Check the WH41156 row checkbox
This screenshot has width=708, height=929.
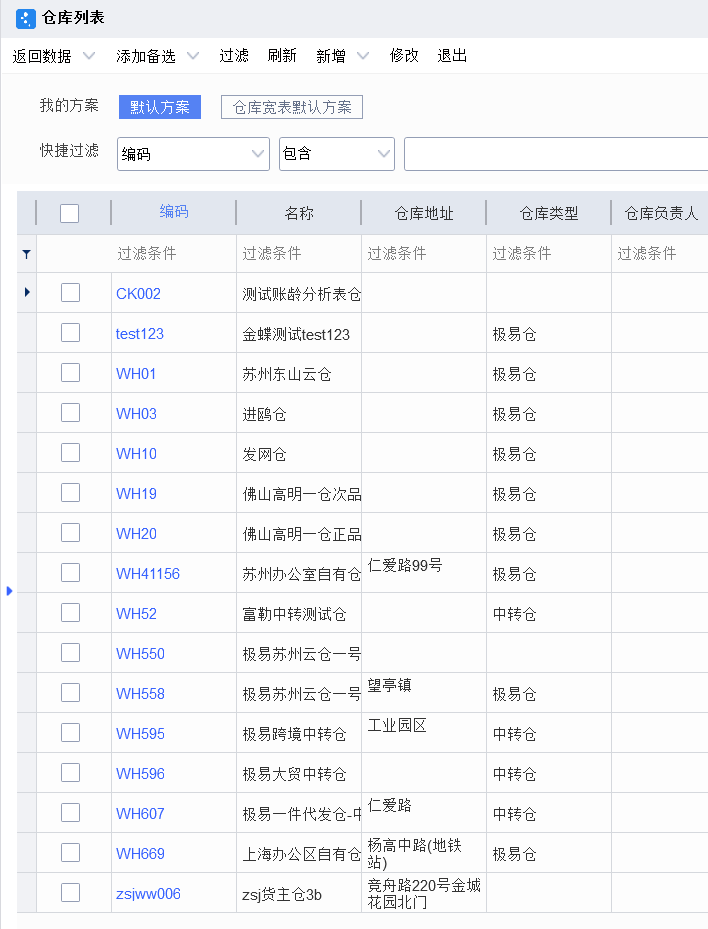click(71, 573)
